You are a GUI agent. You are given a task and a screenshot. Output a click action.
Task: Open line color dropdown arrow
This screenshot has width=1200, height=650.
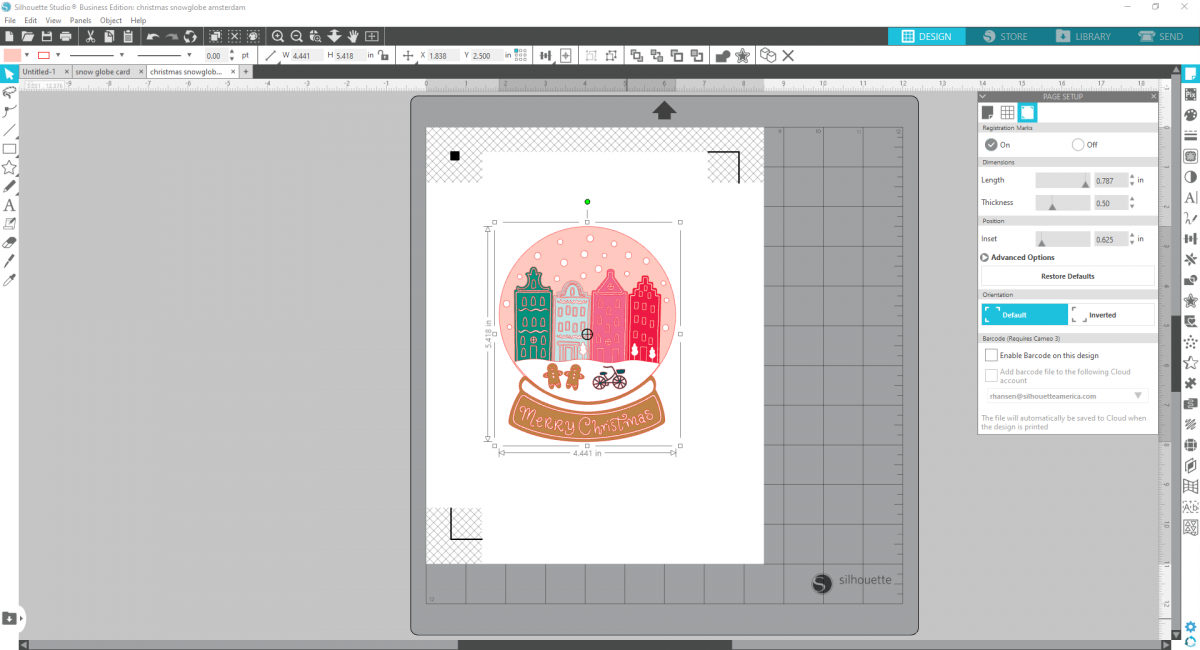(x=58, y=55)
